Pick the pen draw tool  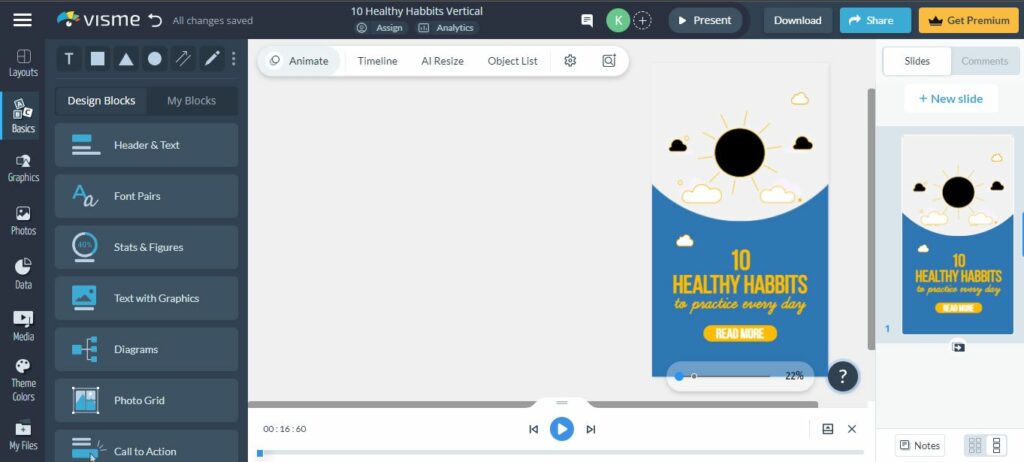click(x=212, y=59)
